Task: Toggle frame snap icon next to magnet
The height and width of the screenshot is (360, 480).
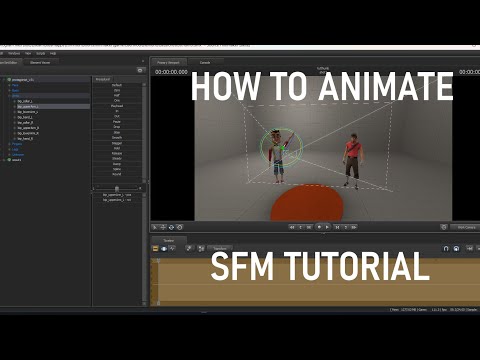Action: pos(456,249)
